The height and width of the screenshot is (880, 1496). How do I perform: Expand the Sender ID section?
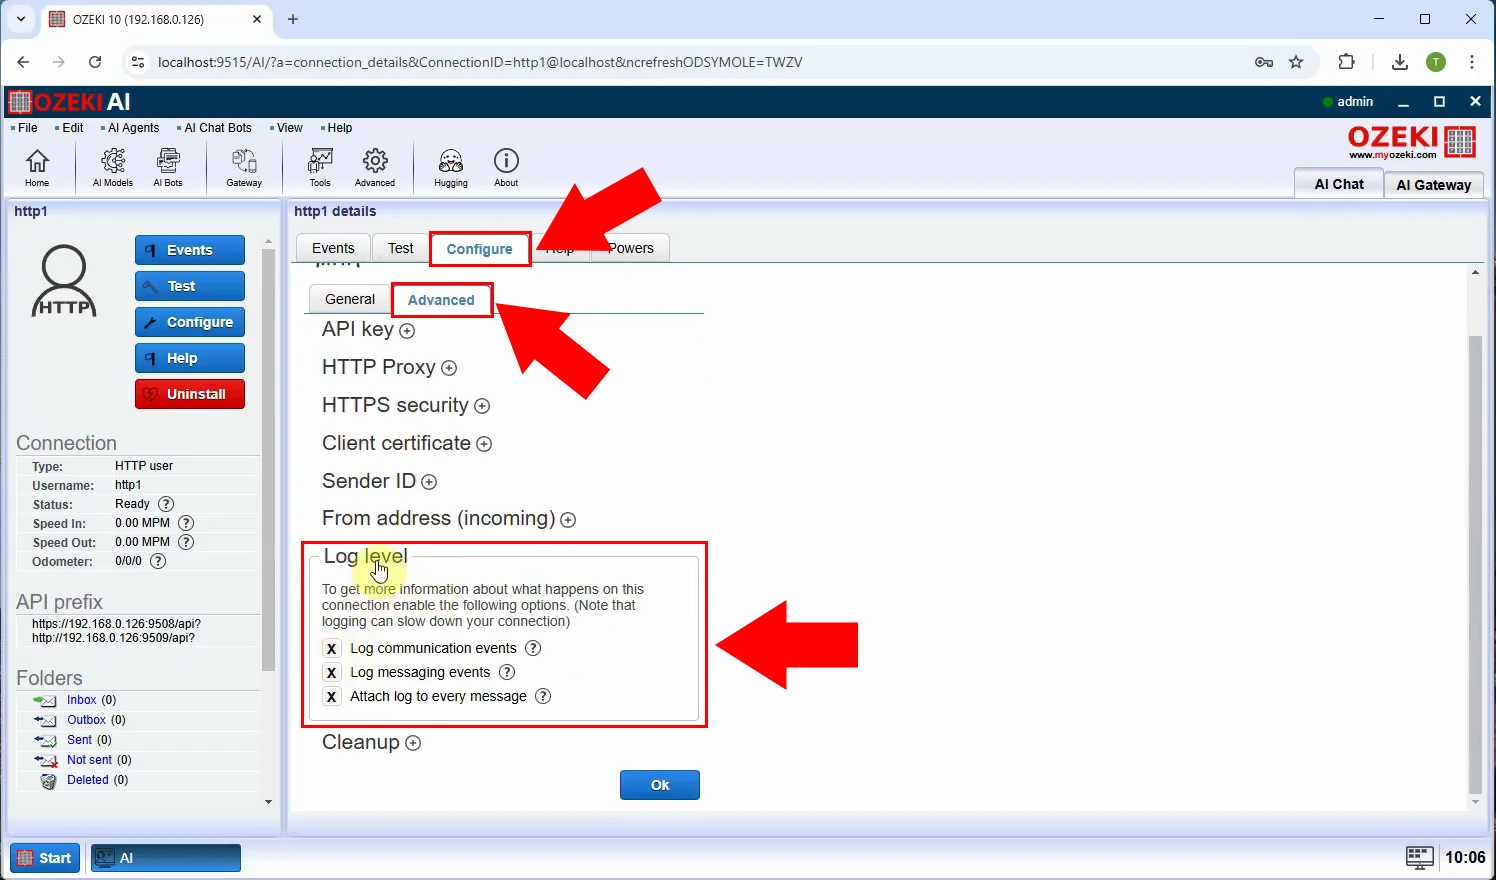point(429,482)
